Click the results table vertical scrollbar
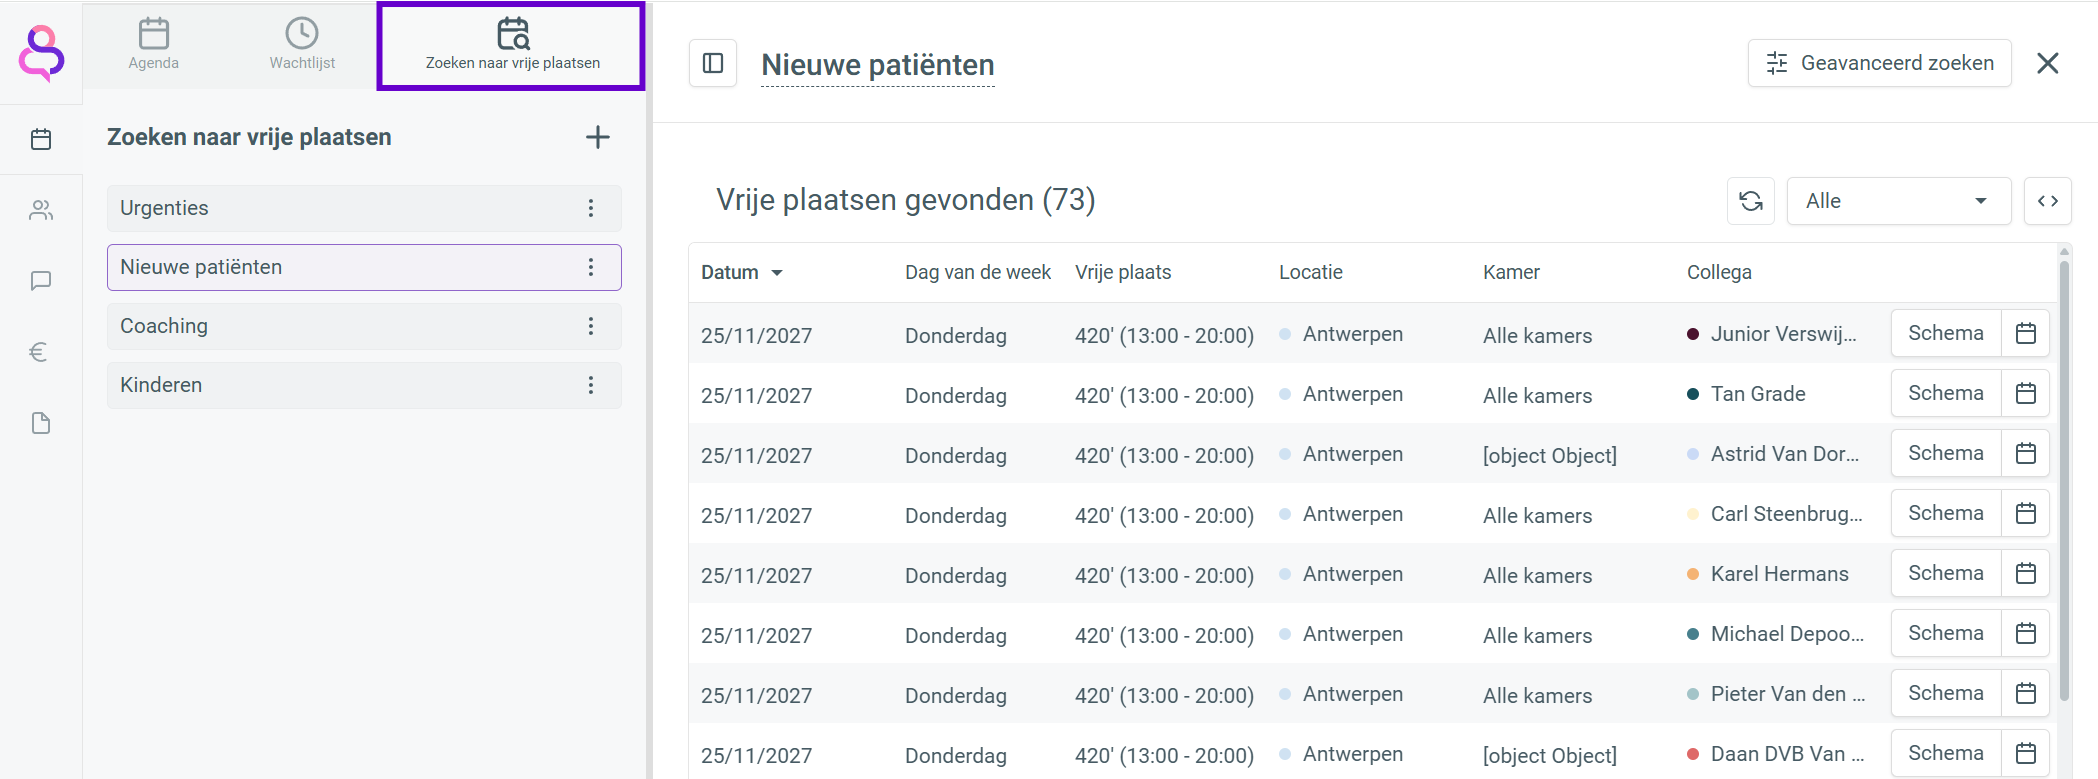 (2064, 480)
